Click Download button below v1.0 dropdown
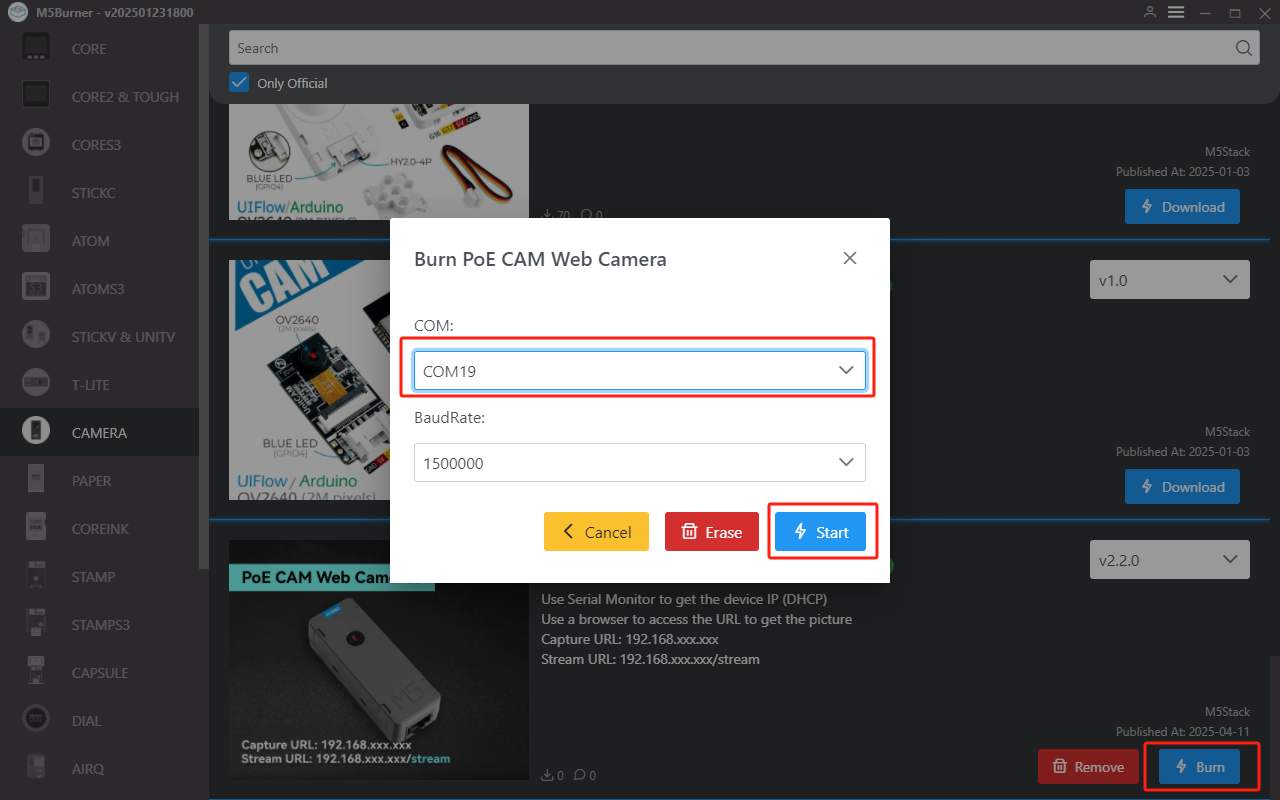The height and width of the screenshot is (800, 1280). (x=1182, y=487)
